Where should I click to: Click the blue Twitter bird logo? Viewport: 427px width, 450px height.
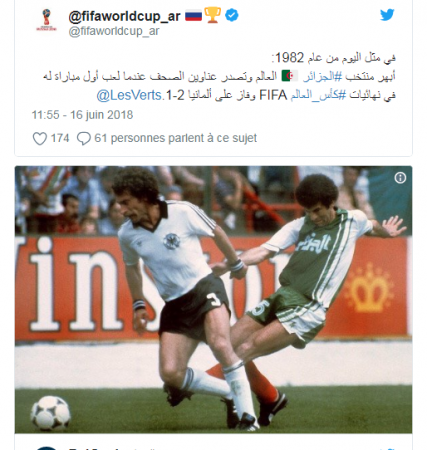click(x=387, y=15)
